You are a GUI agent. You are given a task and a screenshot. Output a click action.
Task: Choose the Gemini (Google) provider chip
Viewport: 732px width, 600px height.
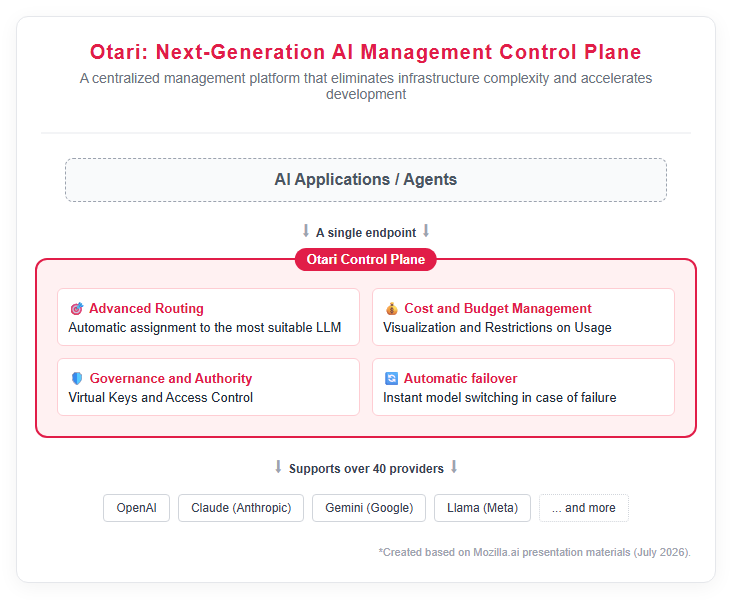[x=369, y=508]
